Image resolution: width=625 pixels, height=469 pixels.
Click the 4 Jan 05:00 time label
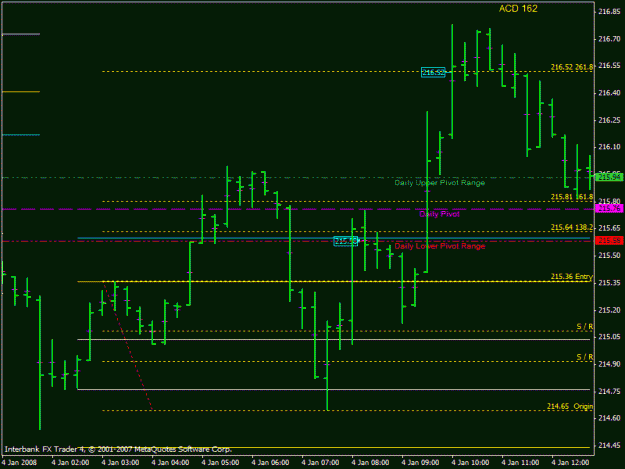pos(220,463)
